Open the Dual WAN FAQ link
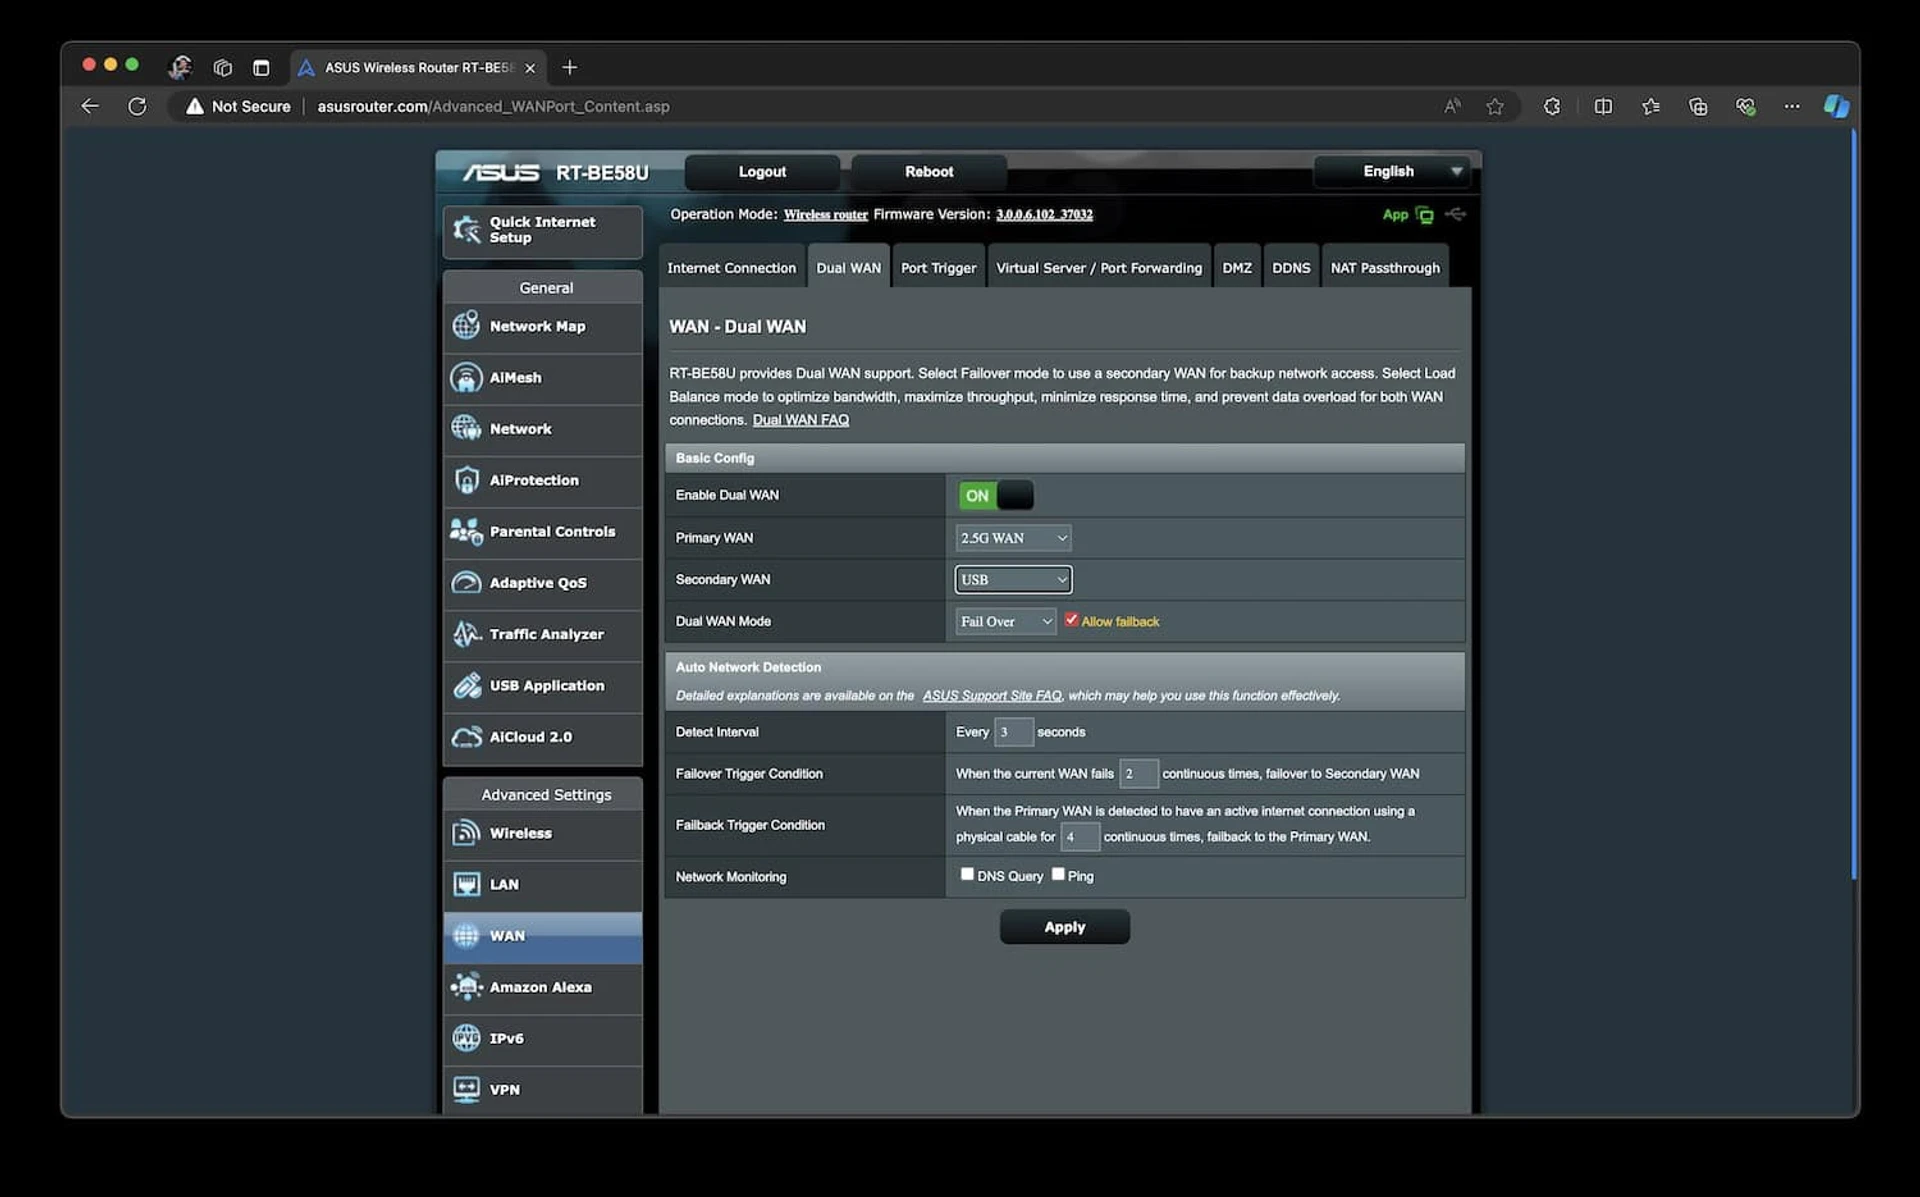 tap(800, 420)
